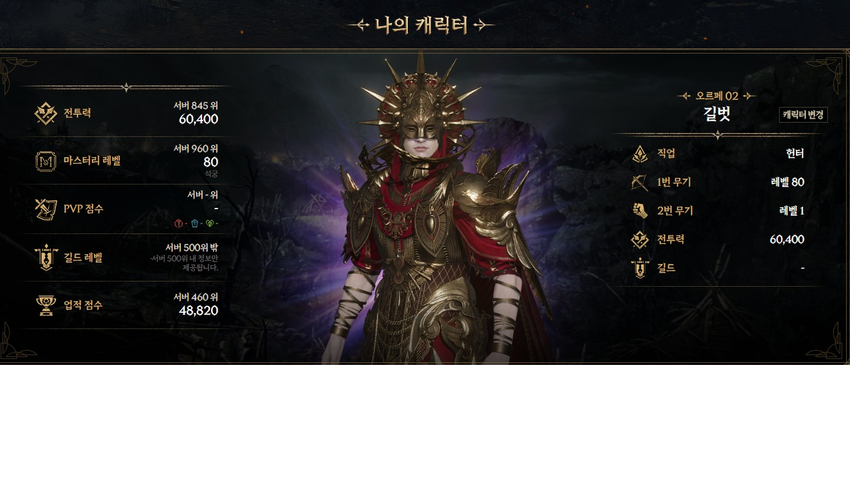
Task: Click the PVP 점수 crossed swords icon
Action: [x=46, y=209]
